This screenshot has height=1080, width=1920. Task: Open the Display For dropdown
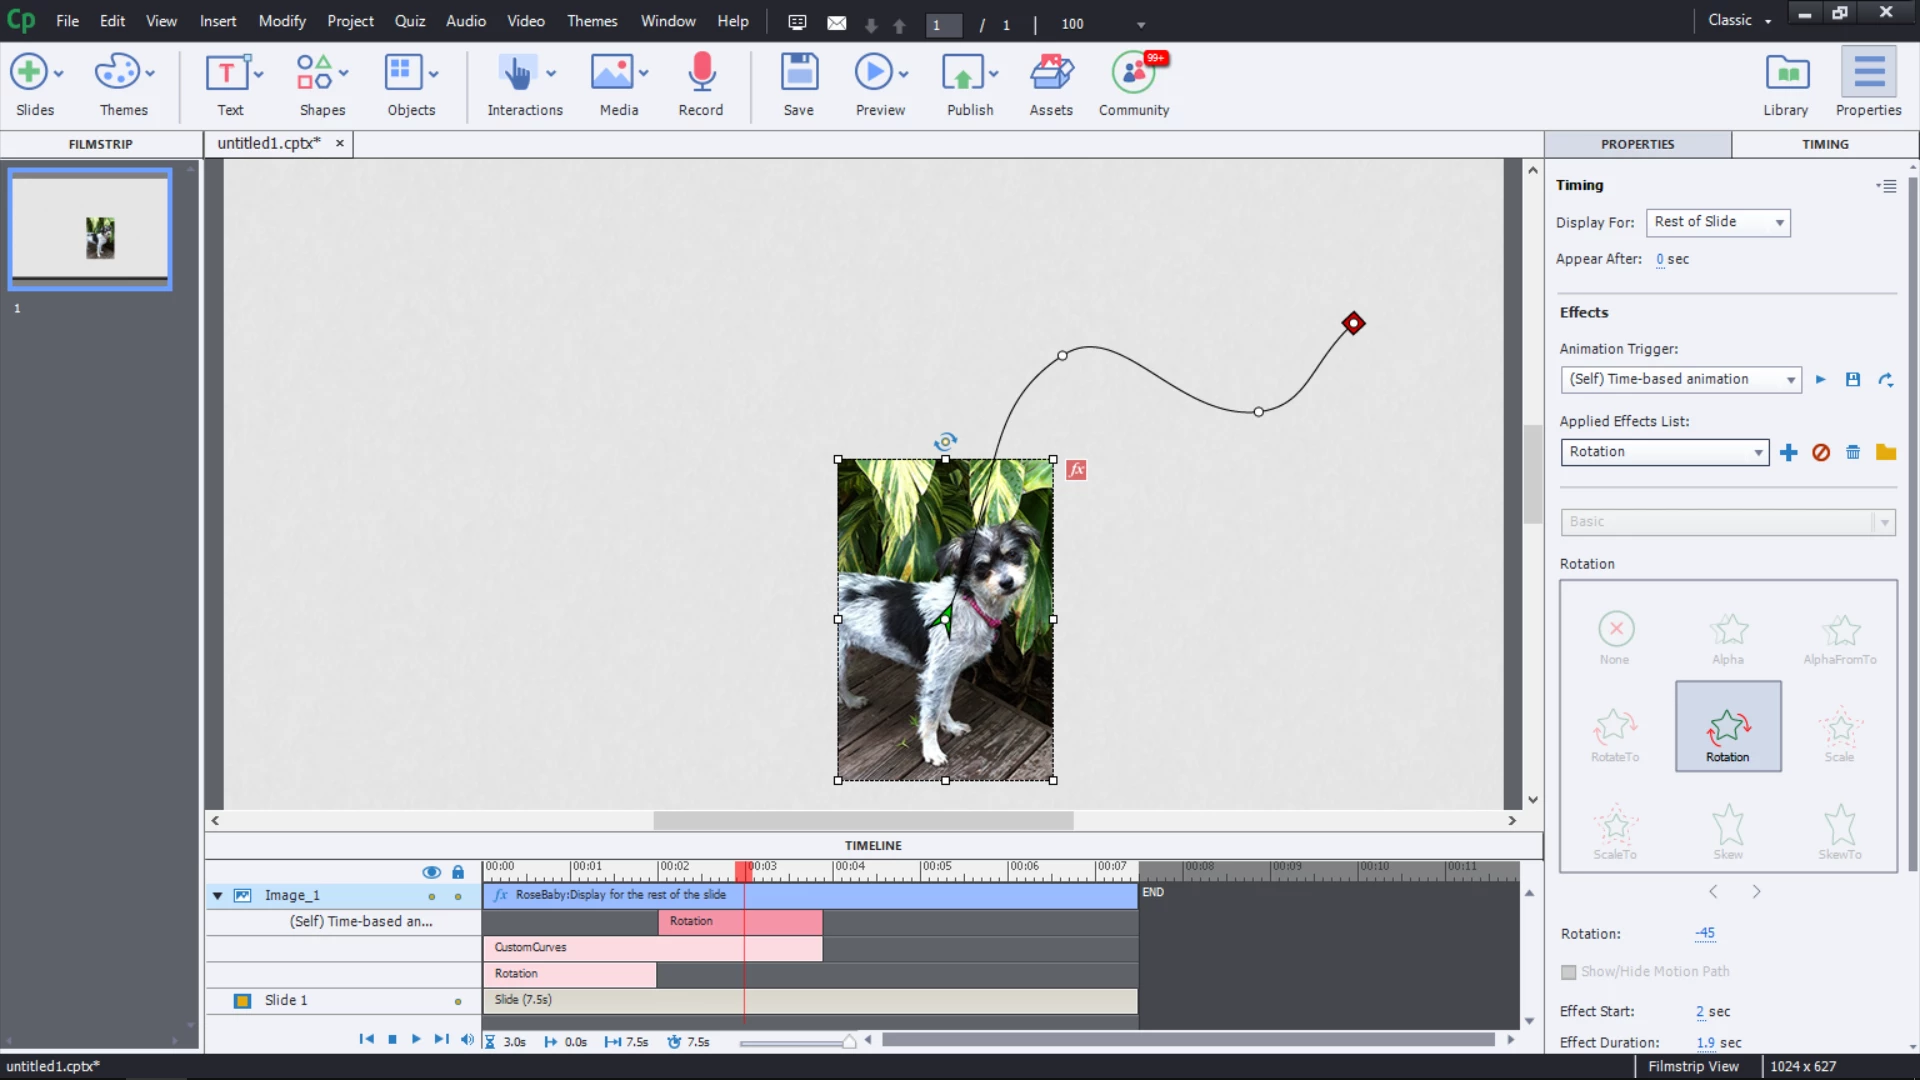point(1717,222)
